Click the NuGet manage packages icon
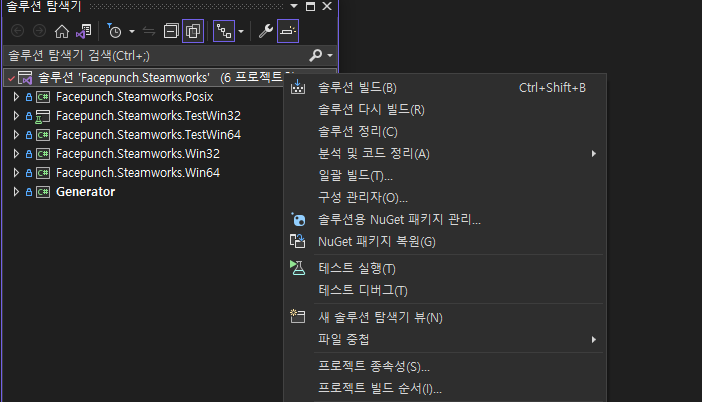The width and height of the screenshot is (702, 402). [x=298, y=219]
